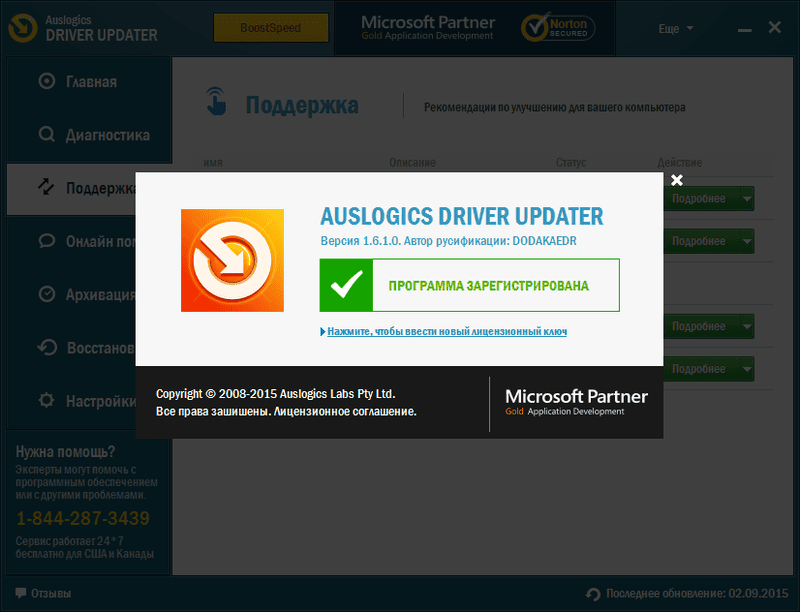Click the Поддержка page header hand icon
This screenshot has width=800, height=612.
coord(216,101)
